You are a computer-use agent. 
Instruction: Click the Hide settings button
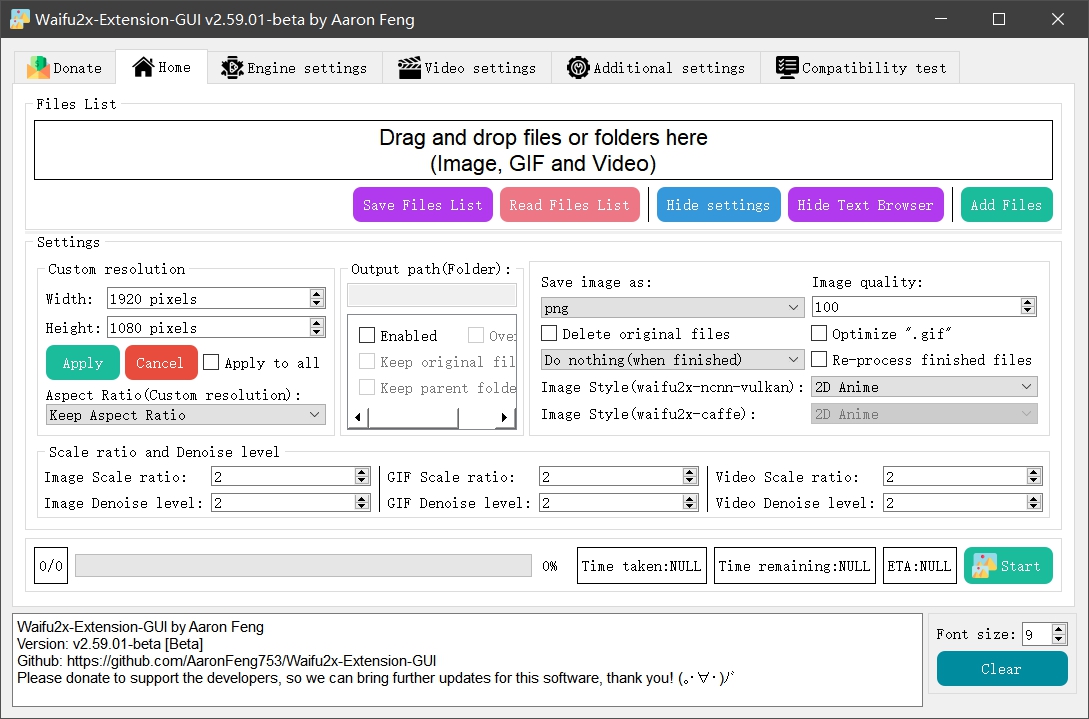click(718, 205)
